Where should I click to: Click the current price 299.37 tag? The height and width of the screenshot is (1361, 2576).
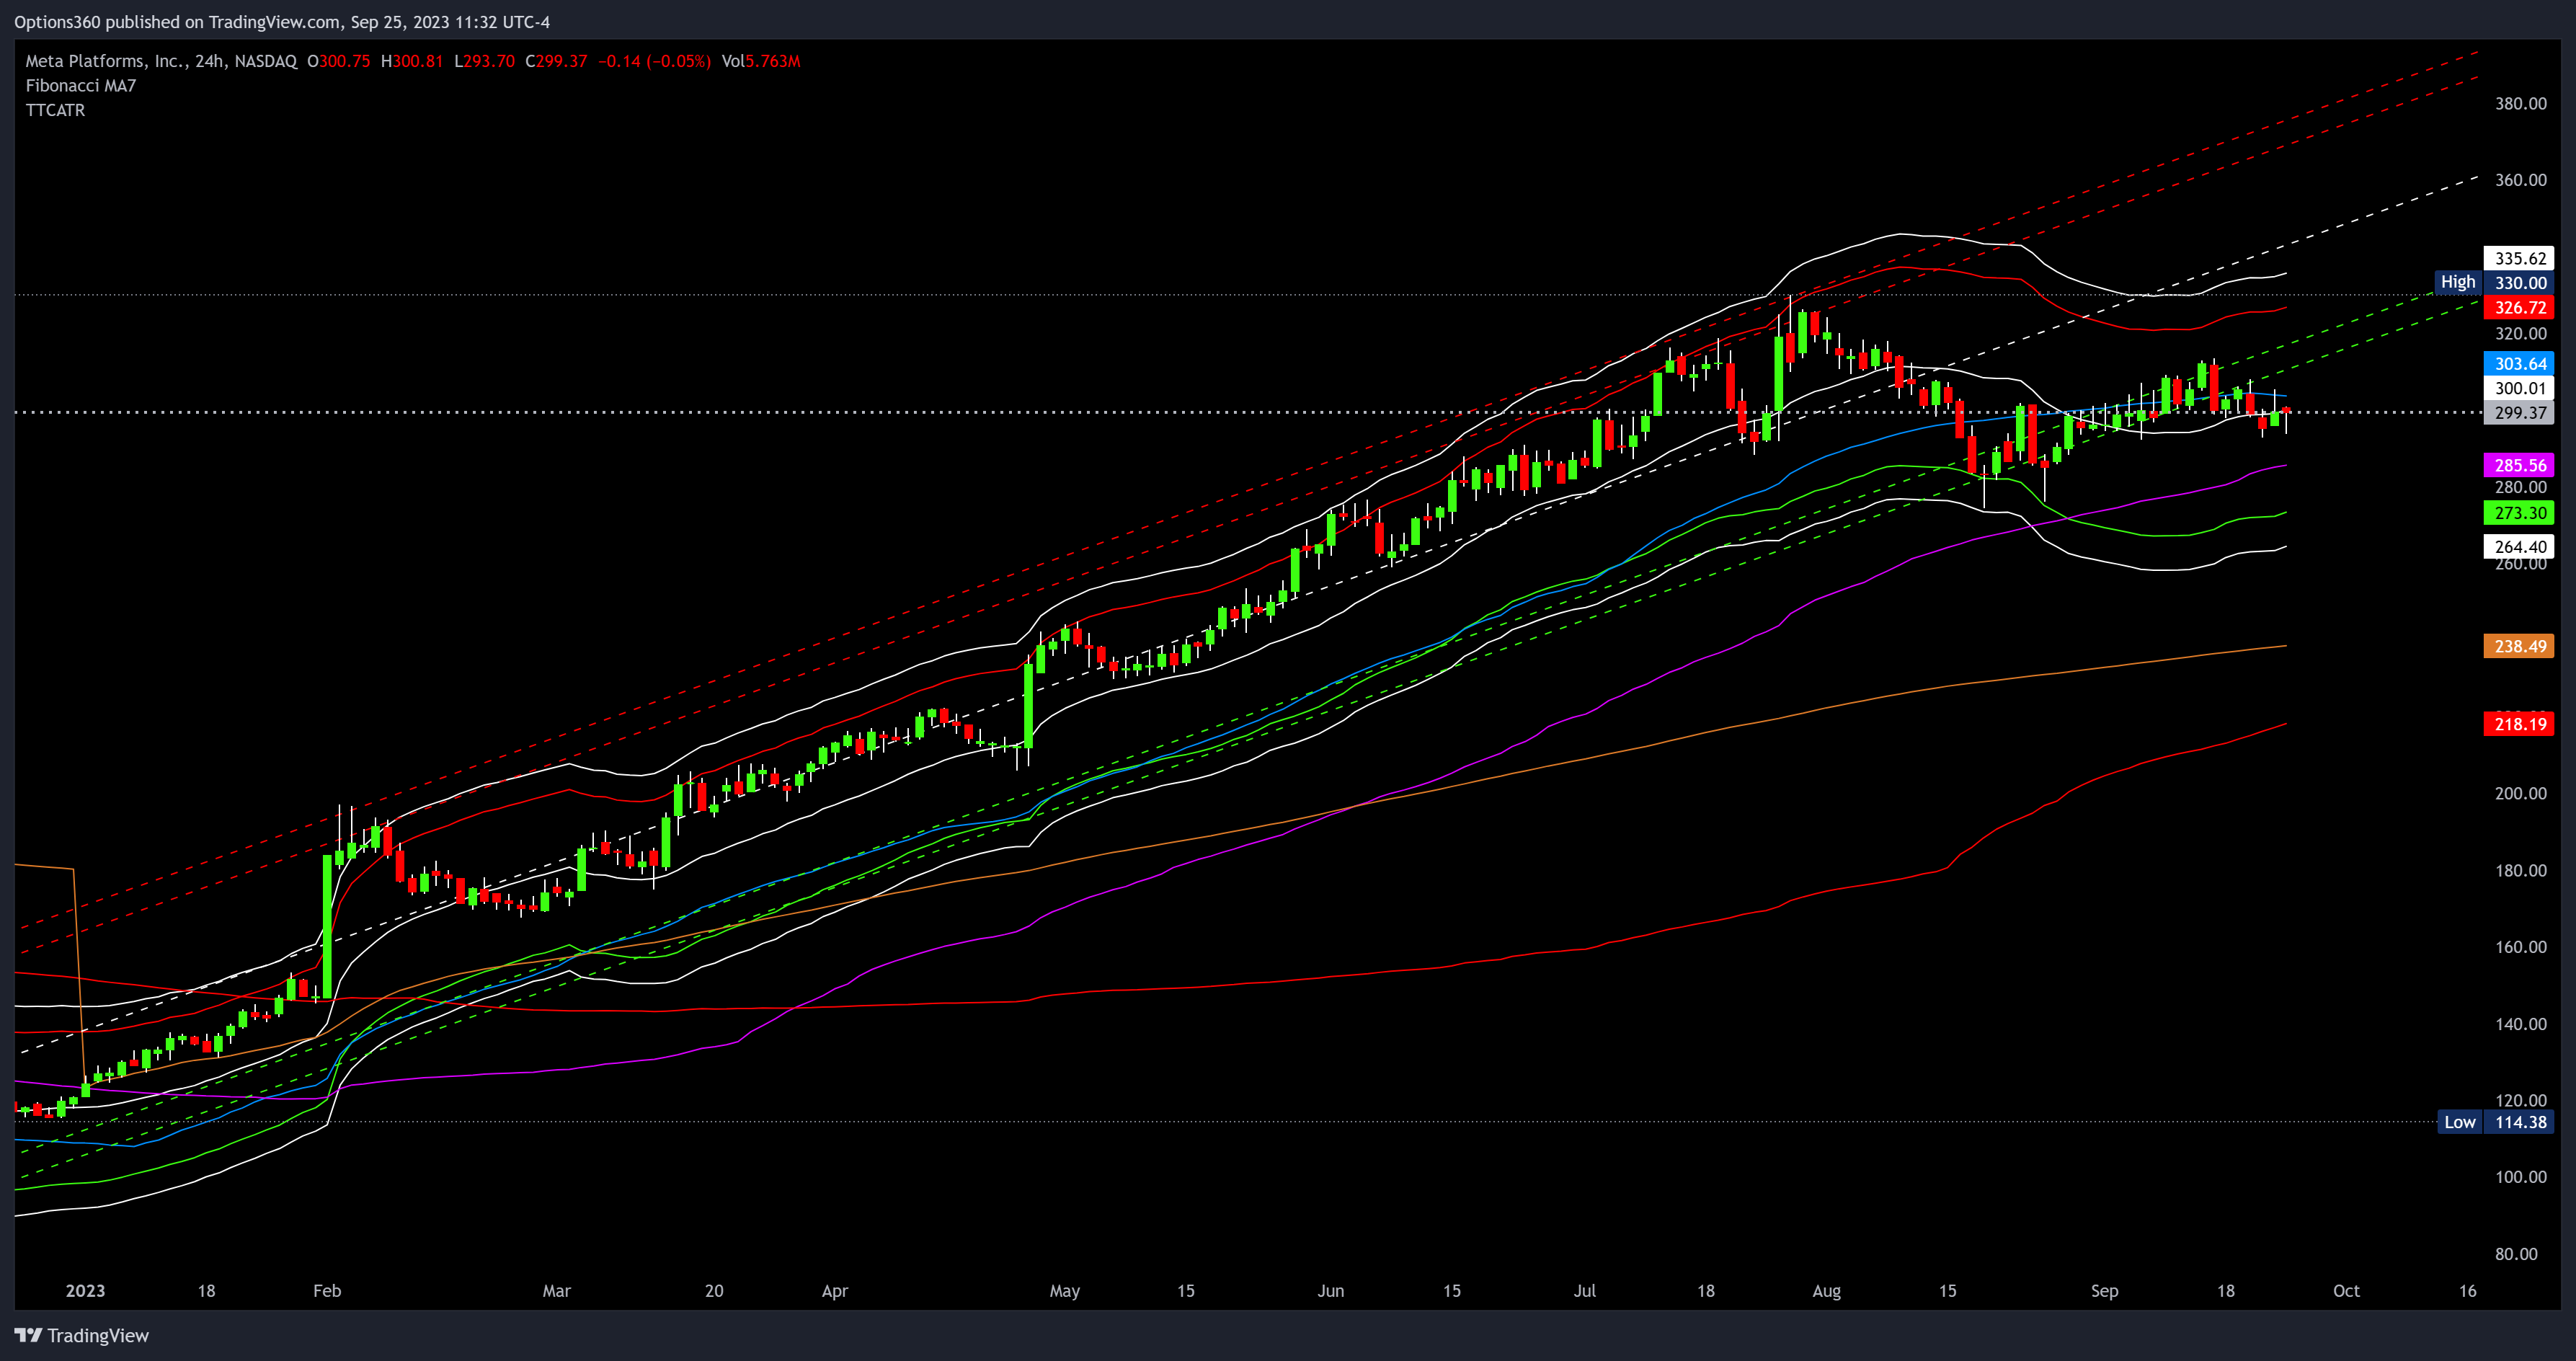pos(2519,413)
